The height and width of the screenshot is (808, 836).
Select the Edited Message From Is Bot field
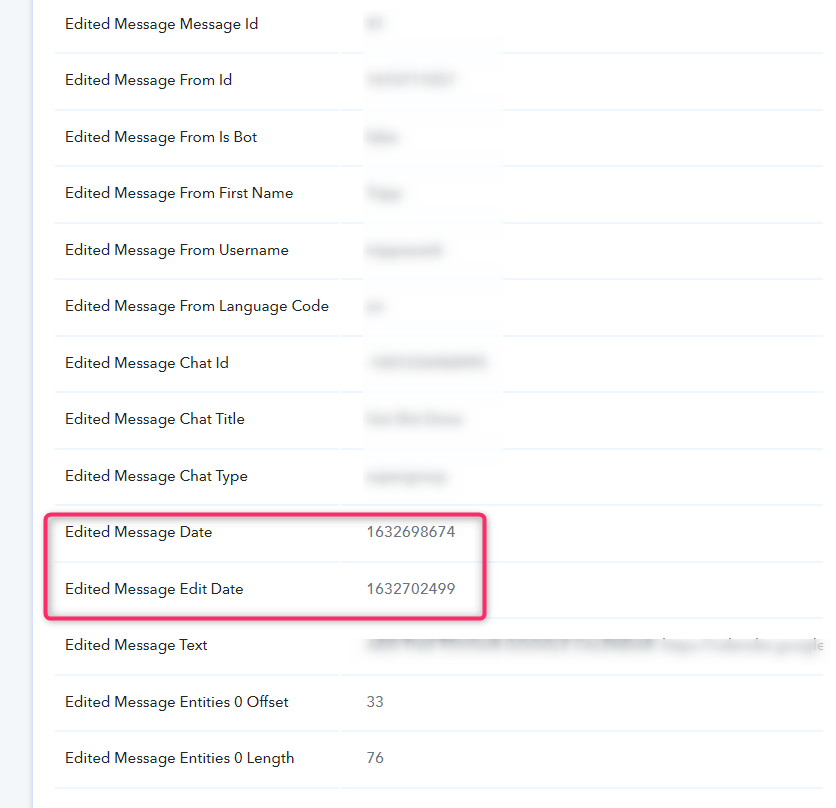coord(438,138)
